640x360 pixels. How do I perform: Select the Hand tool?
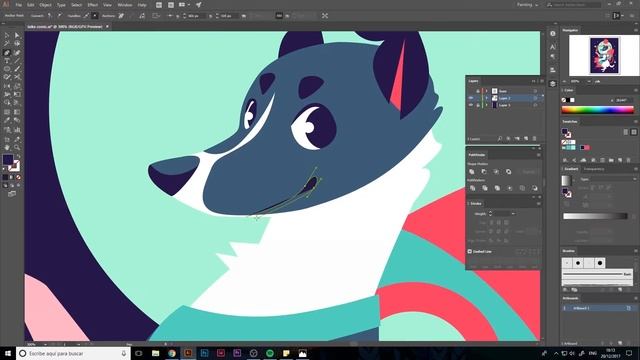(7, 147)
